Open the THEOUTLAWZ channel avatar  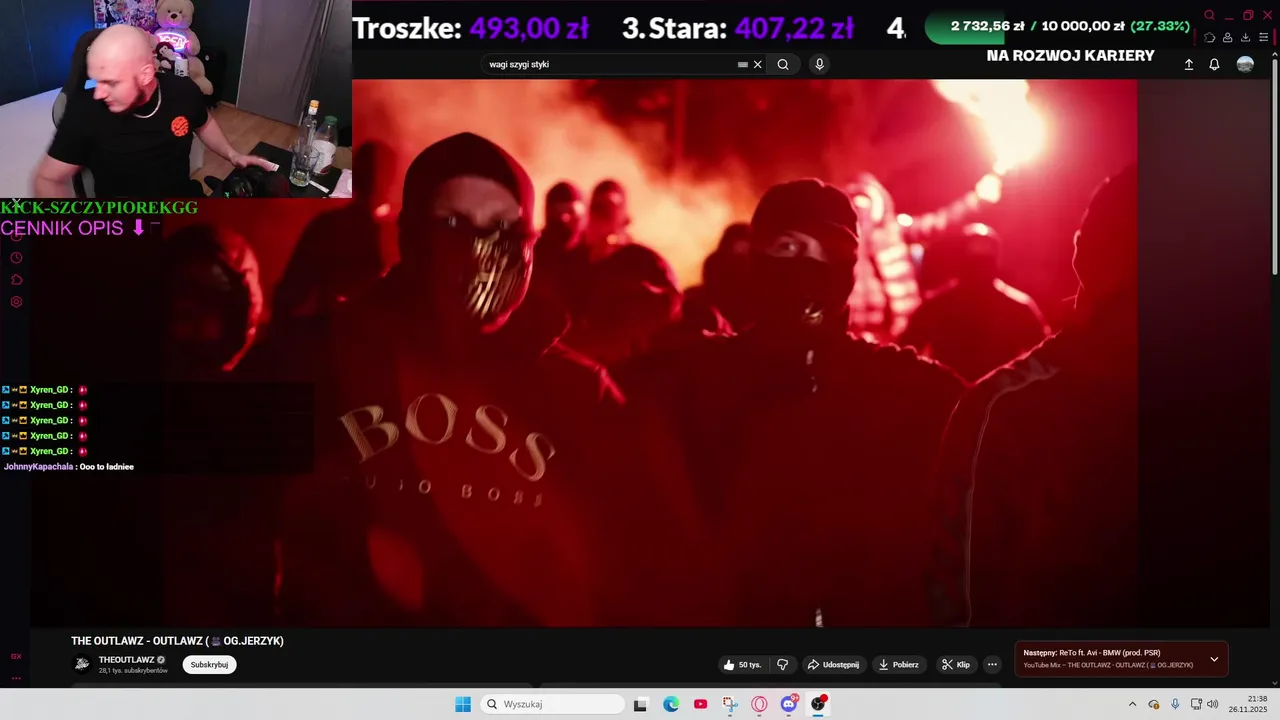(x=82, y=664)
